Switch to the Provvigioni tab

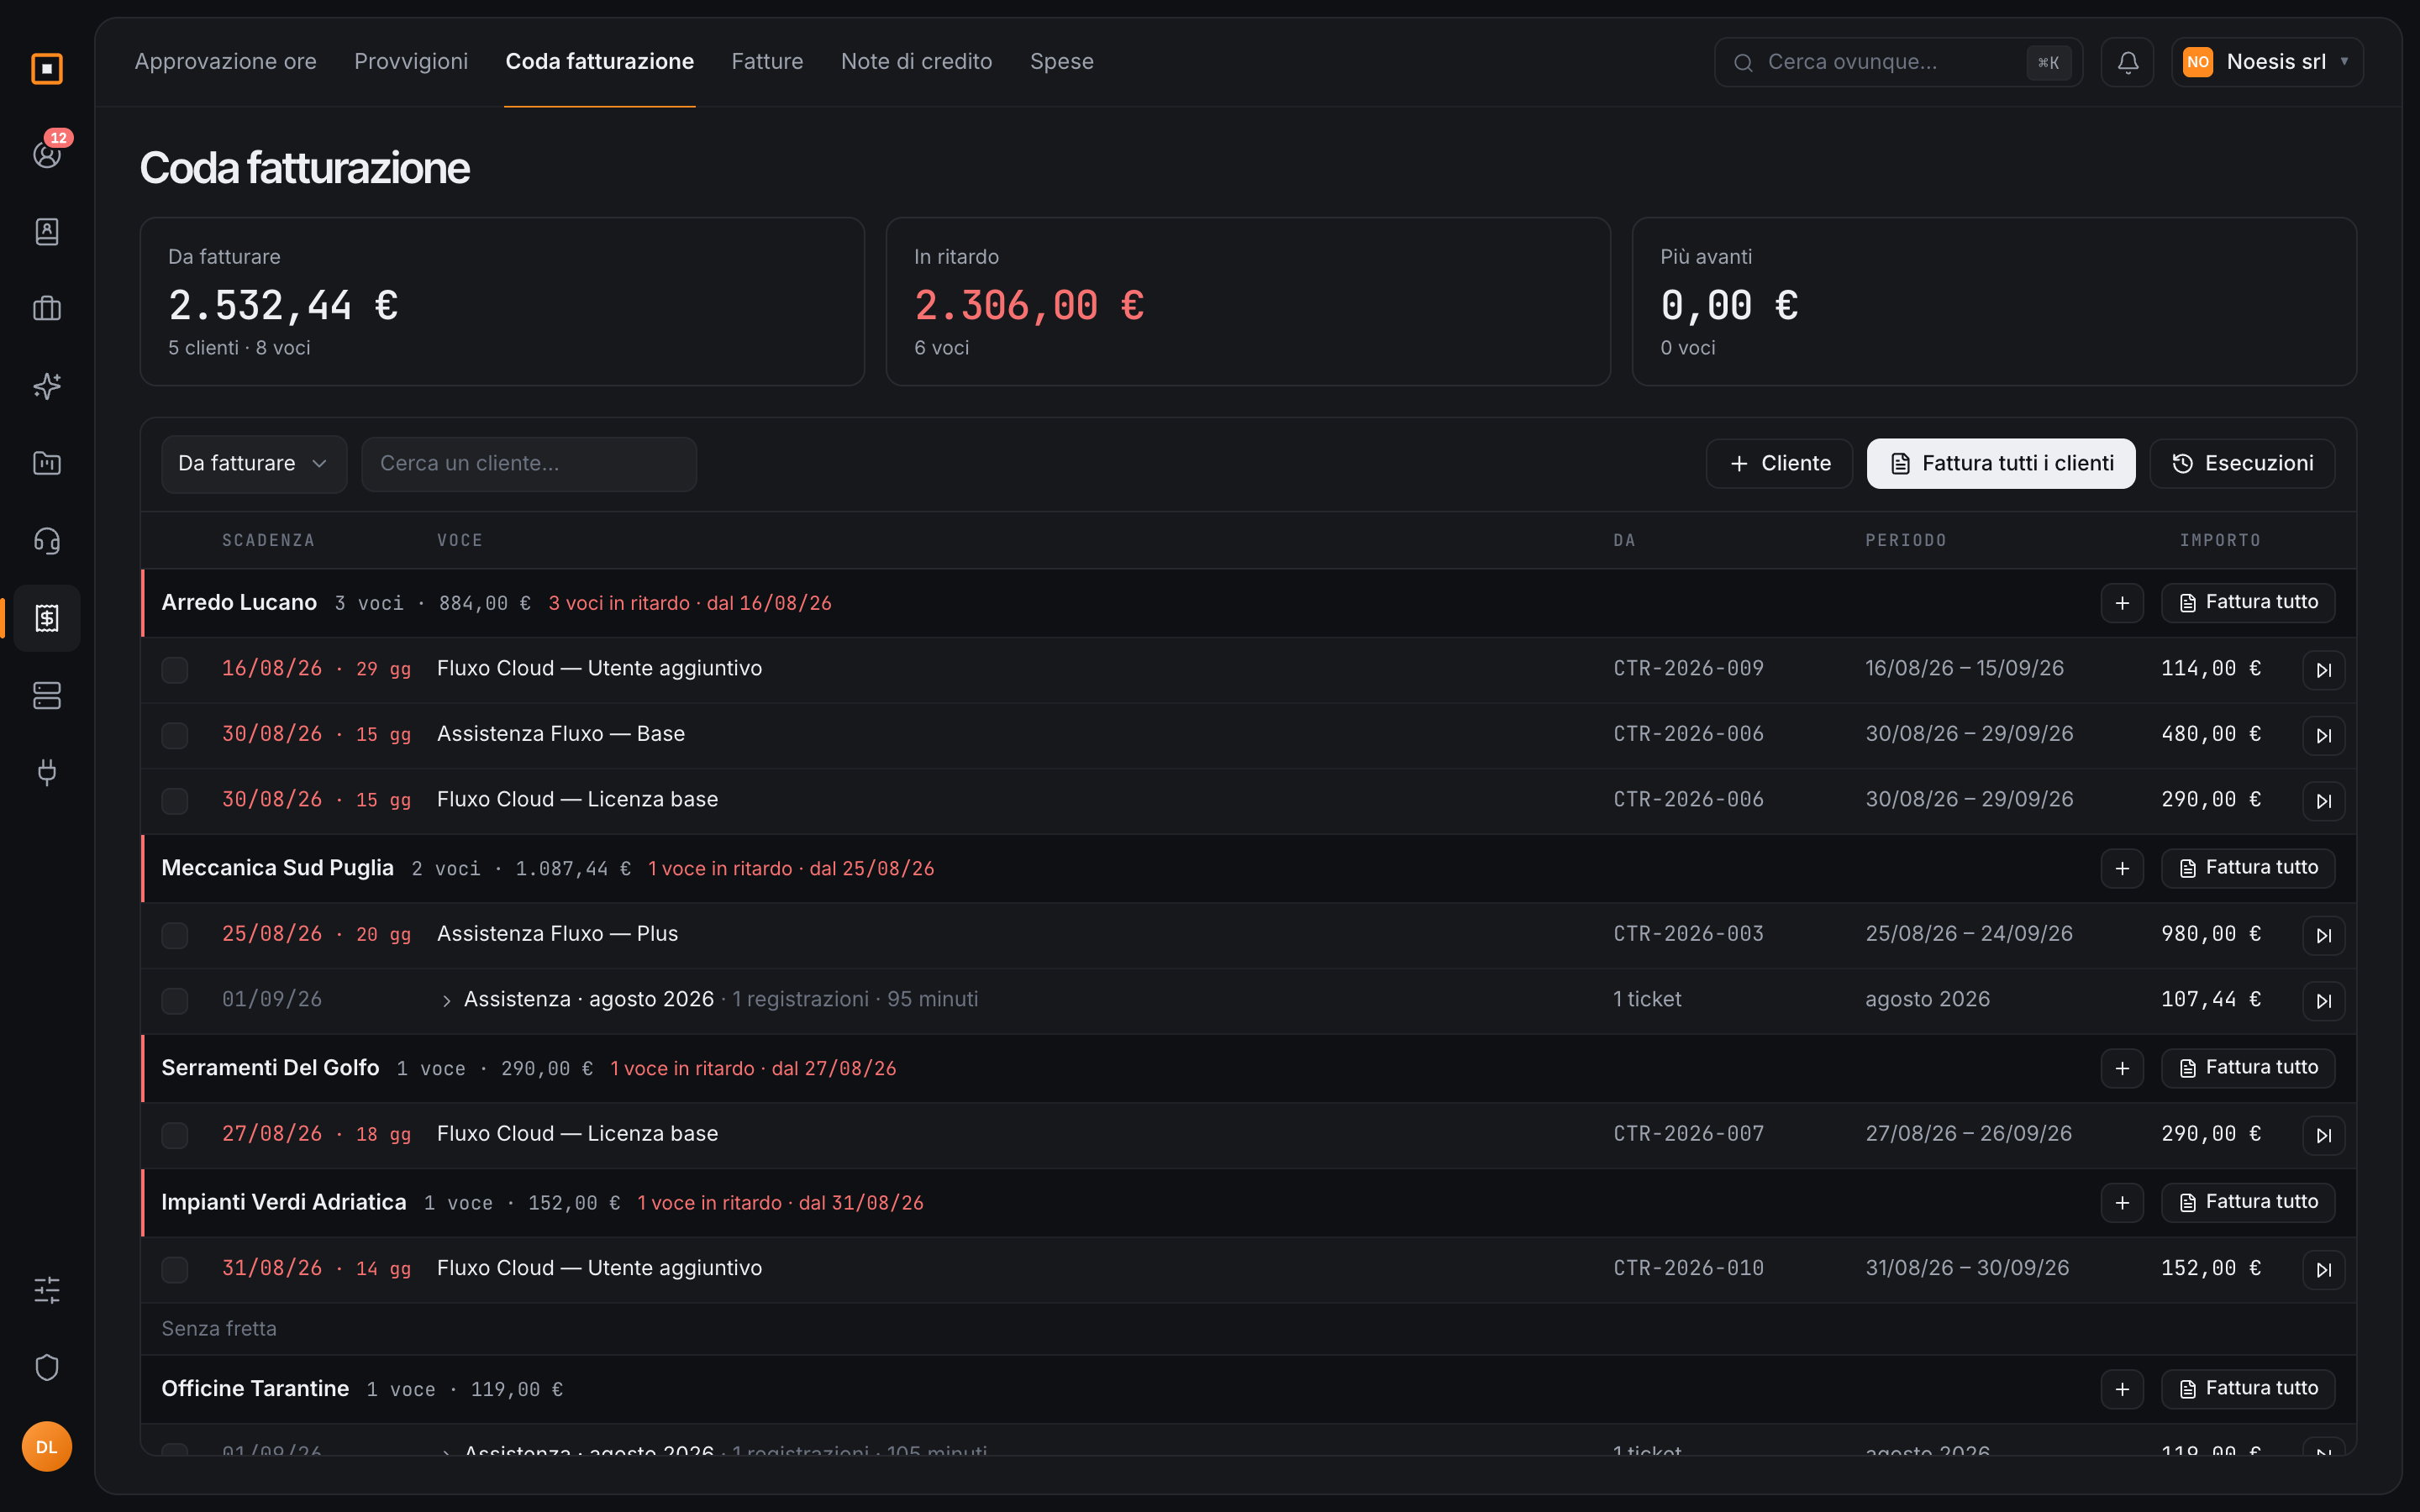(411, 62)
